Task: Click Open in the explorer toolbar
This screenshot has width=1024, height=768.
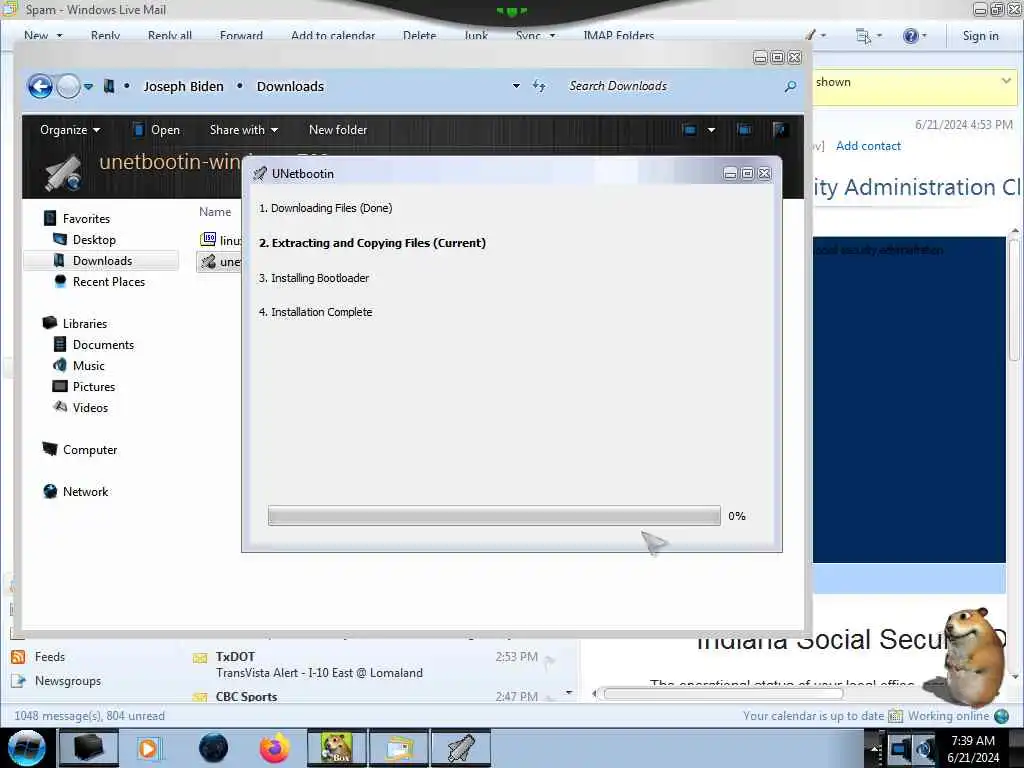Action: click(x=157, y=130)
